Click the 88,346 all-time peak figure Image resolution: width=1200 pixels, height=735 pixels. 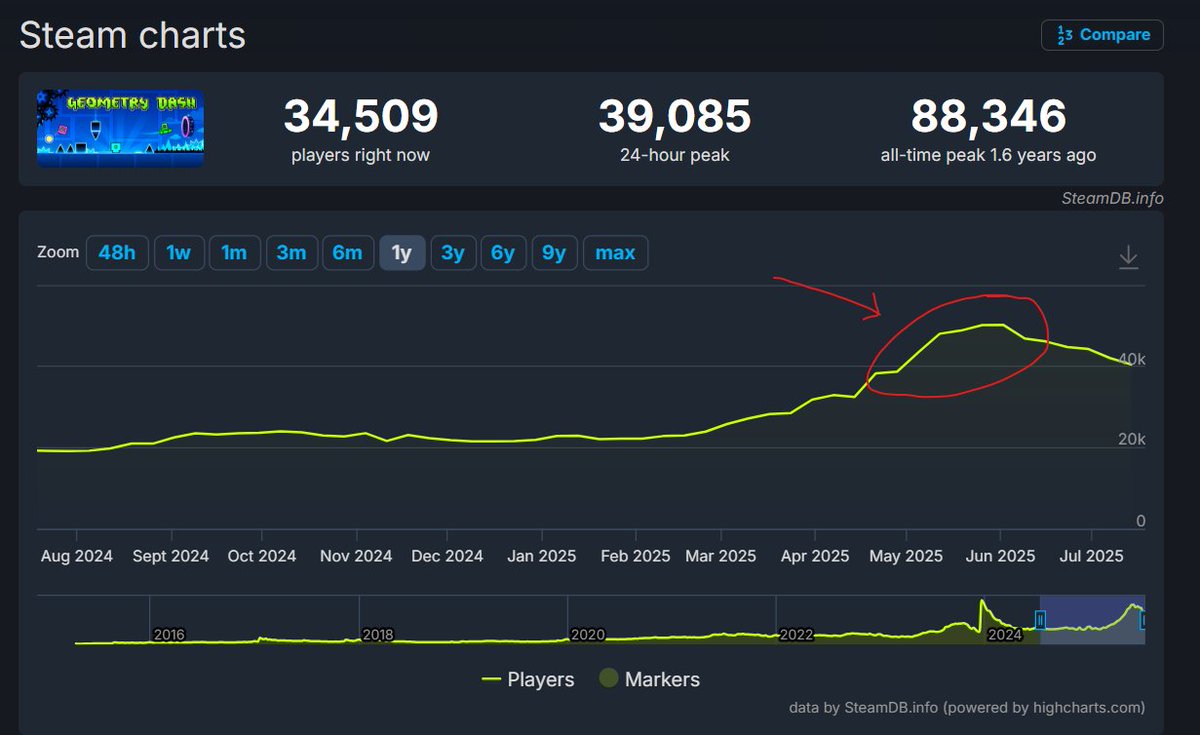pos(988,117)
